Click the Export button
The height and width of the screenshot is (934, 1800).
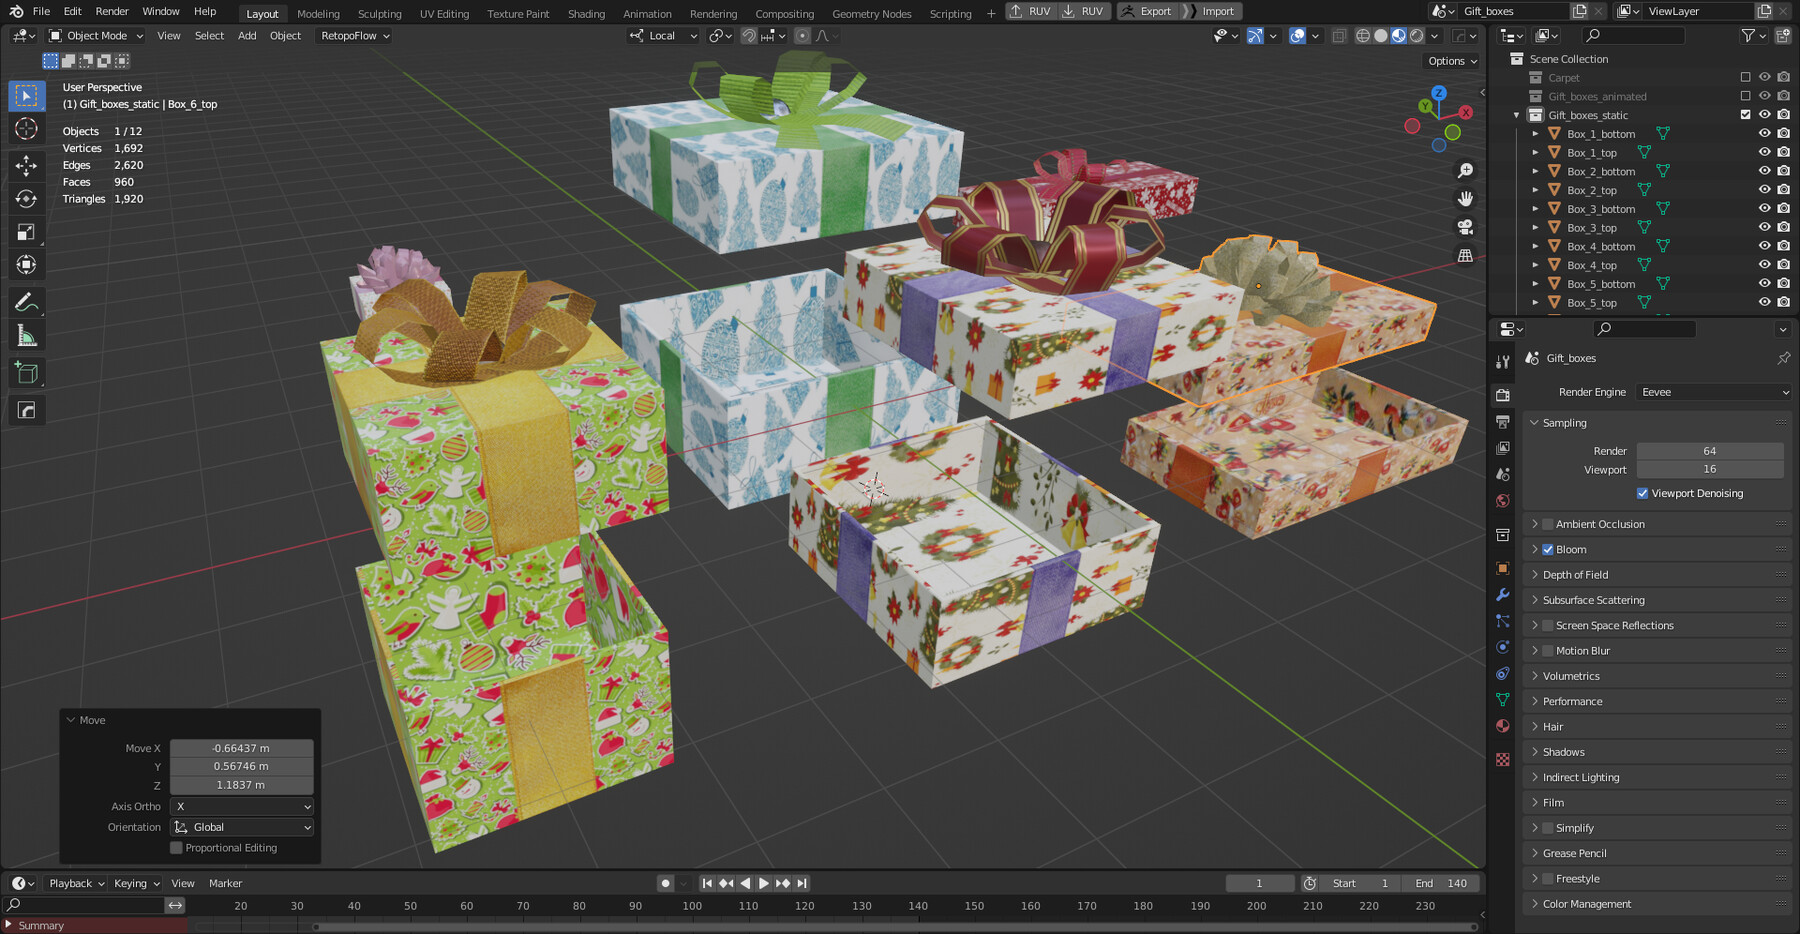1148,11
